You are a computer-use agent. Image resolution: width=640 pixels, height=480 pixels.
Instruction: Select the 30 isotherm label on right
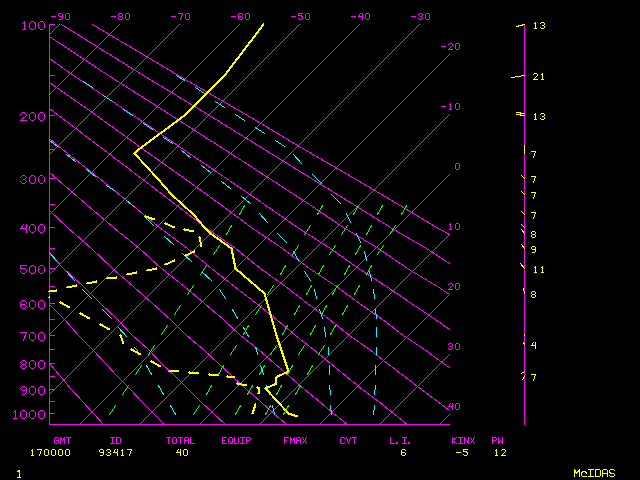453,347
